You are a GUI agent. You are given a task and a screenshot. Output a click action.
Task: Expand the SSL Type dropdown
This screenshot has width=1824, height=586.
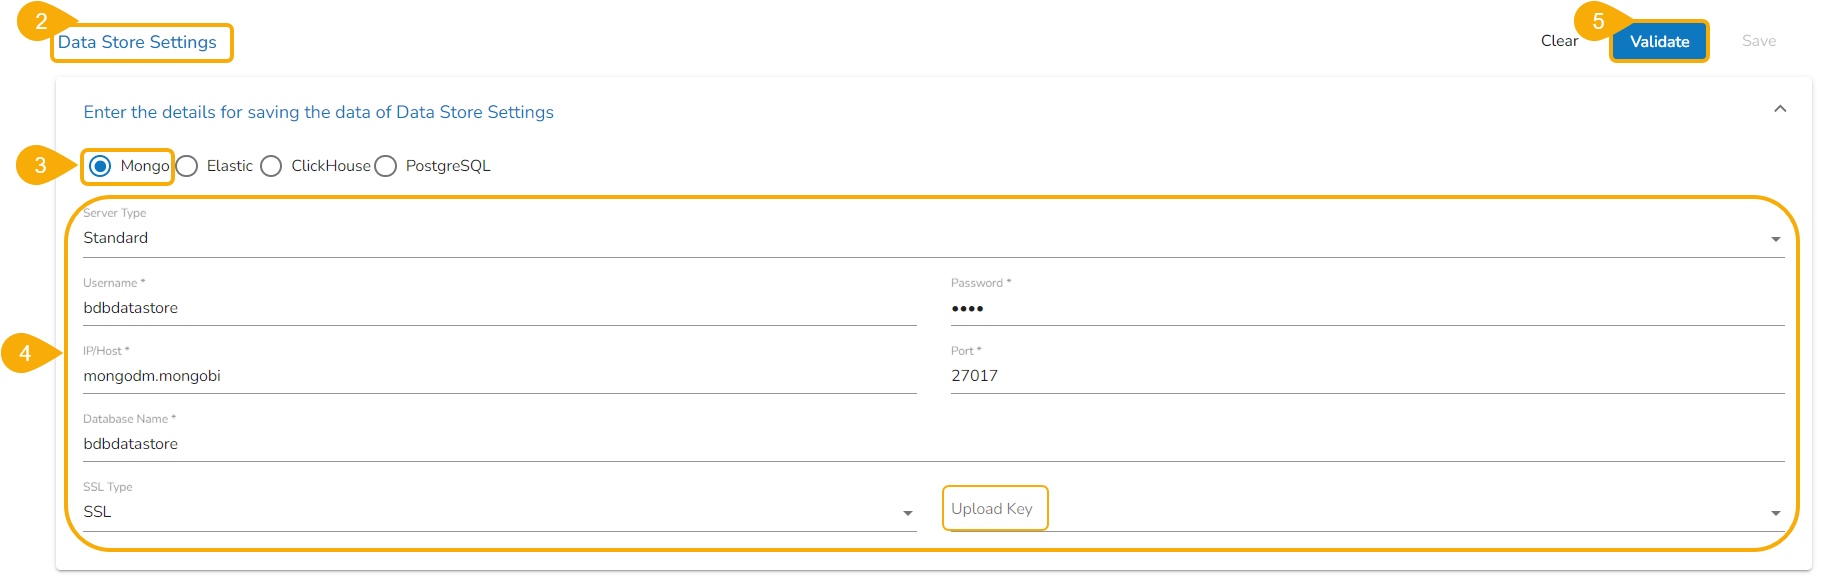coord(907,513)
